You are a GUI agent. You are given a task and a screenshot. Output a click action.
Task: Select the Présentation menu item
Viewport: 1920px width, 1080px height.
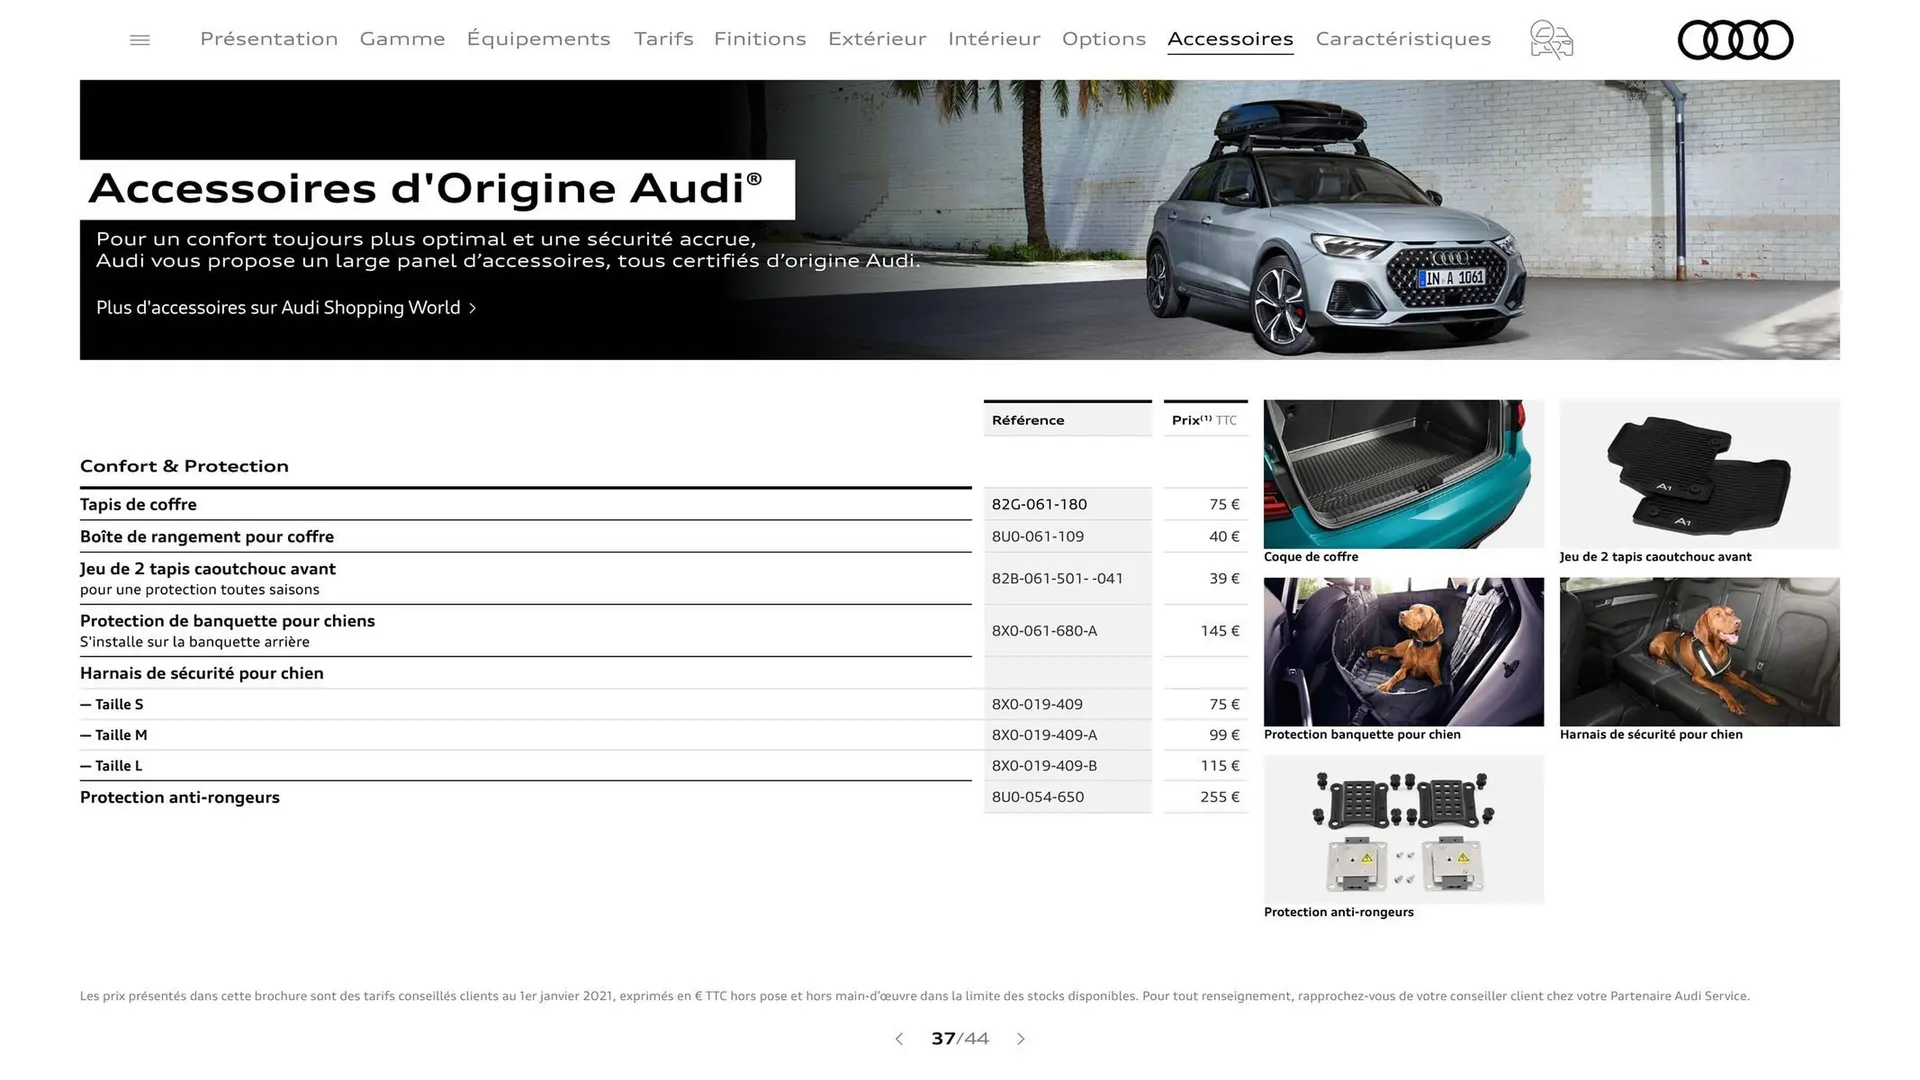268,39
